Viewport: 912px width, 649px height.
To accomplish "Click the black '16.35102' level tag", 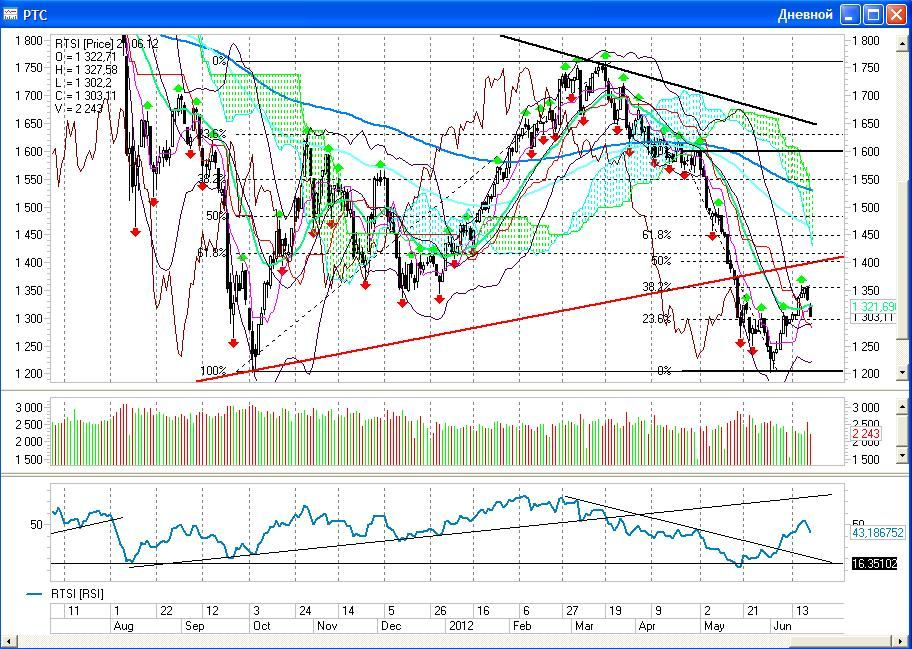I will 875,564.
